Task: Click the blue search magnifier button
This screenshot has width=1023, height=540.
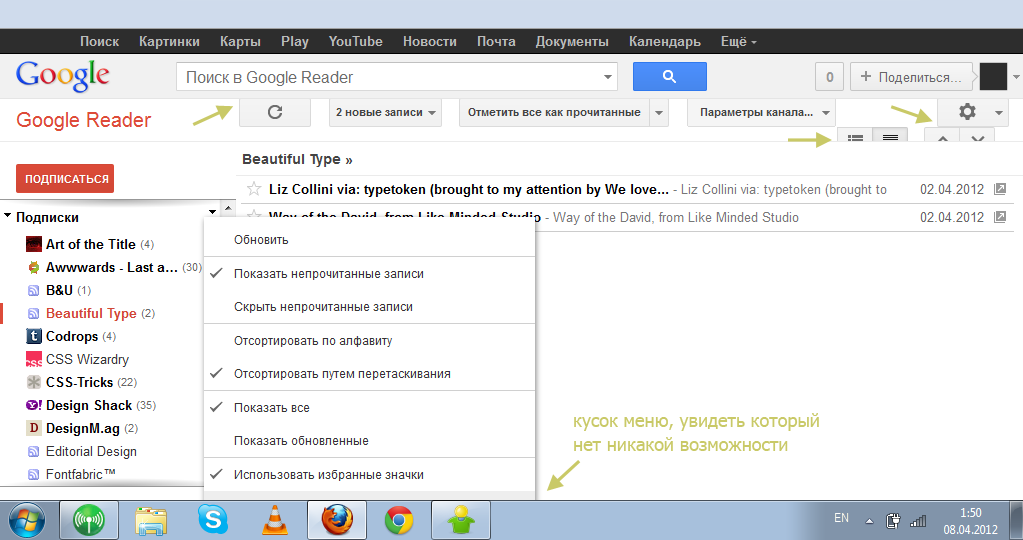Action: point(669,76)
